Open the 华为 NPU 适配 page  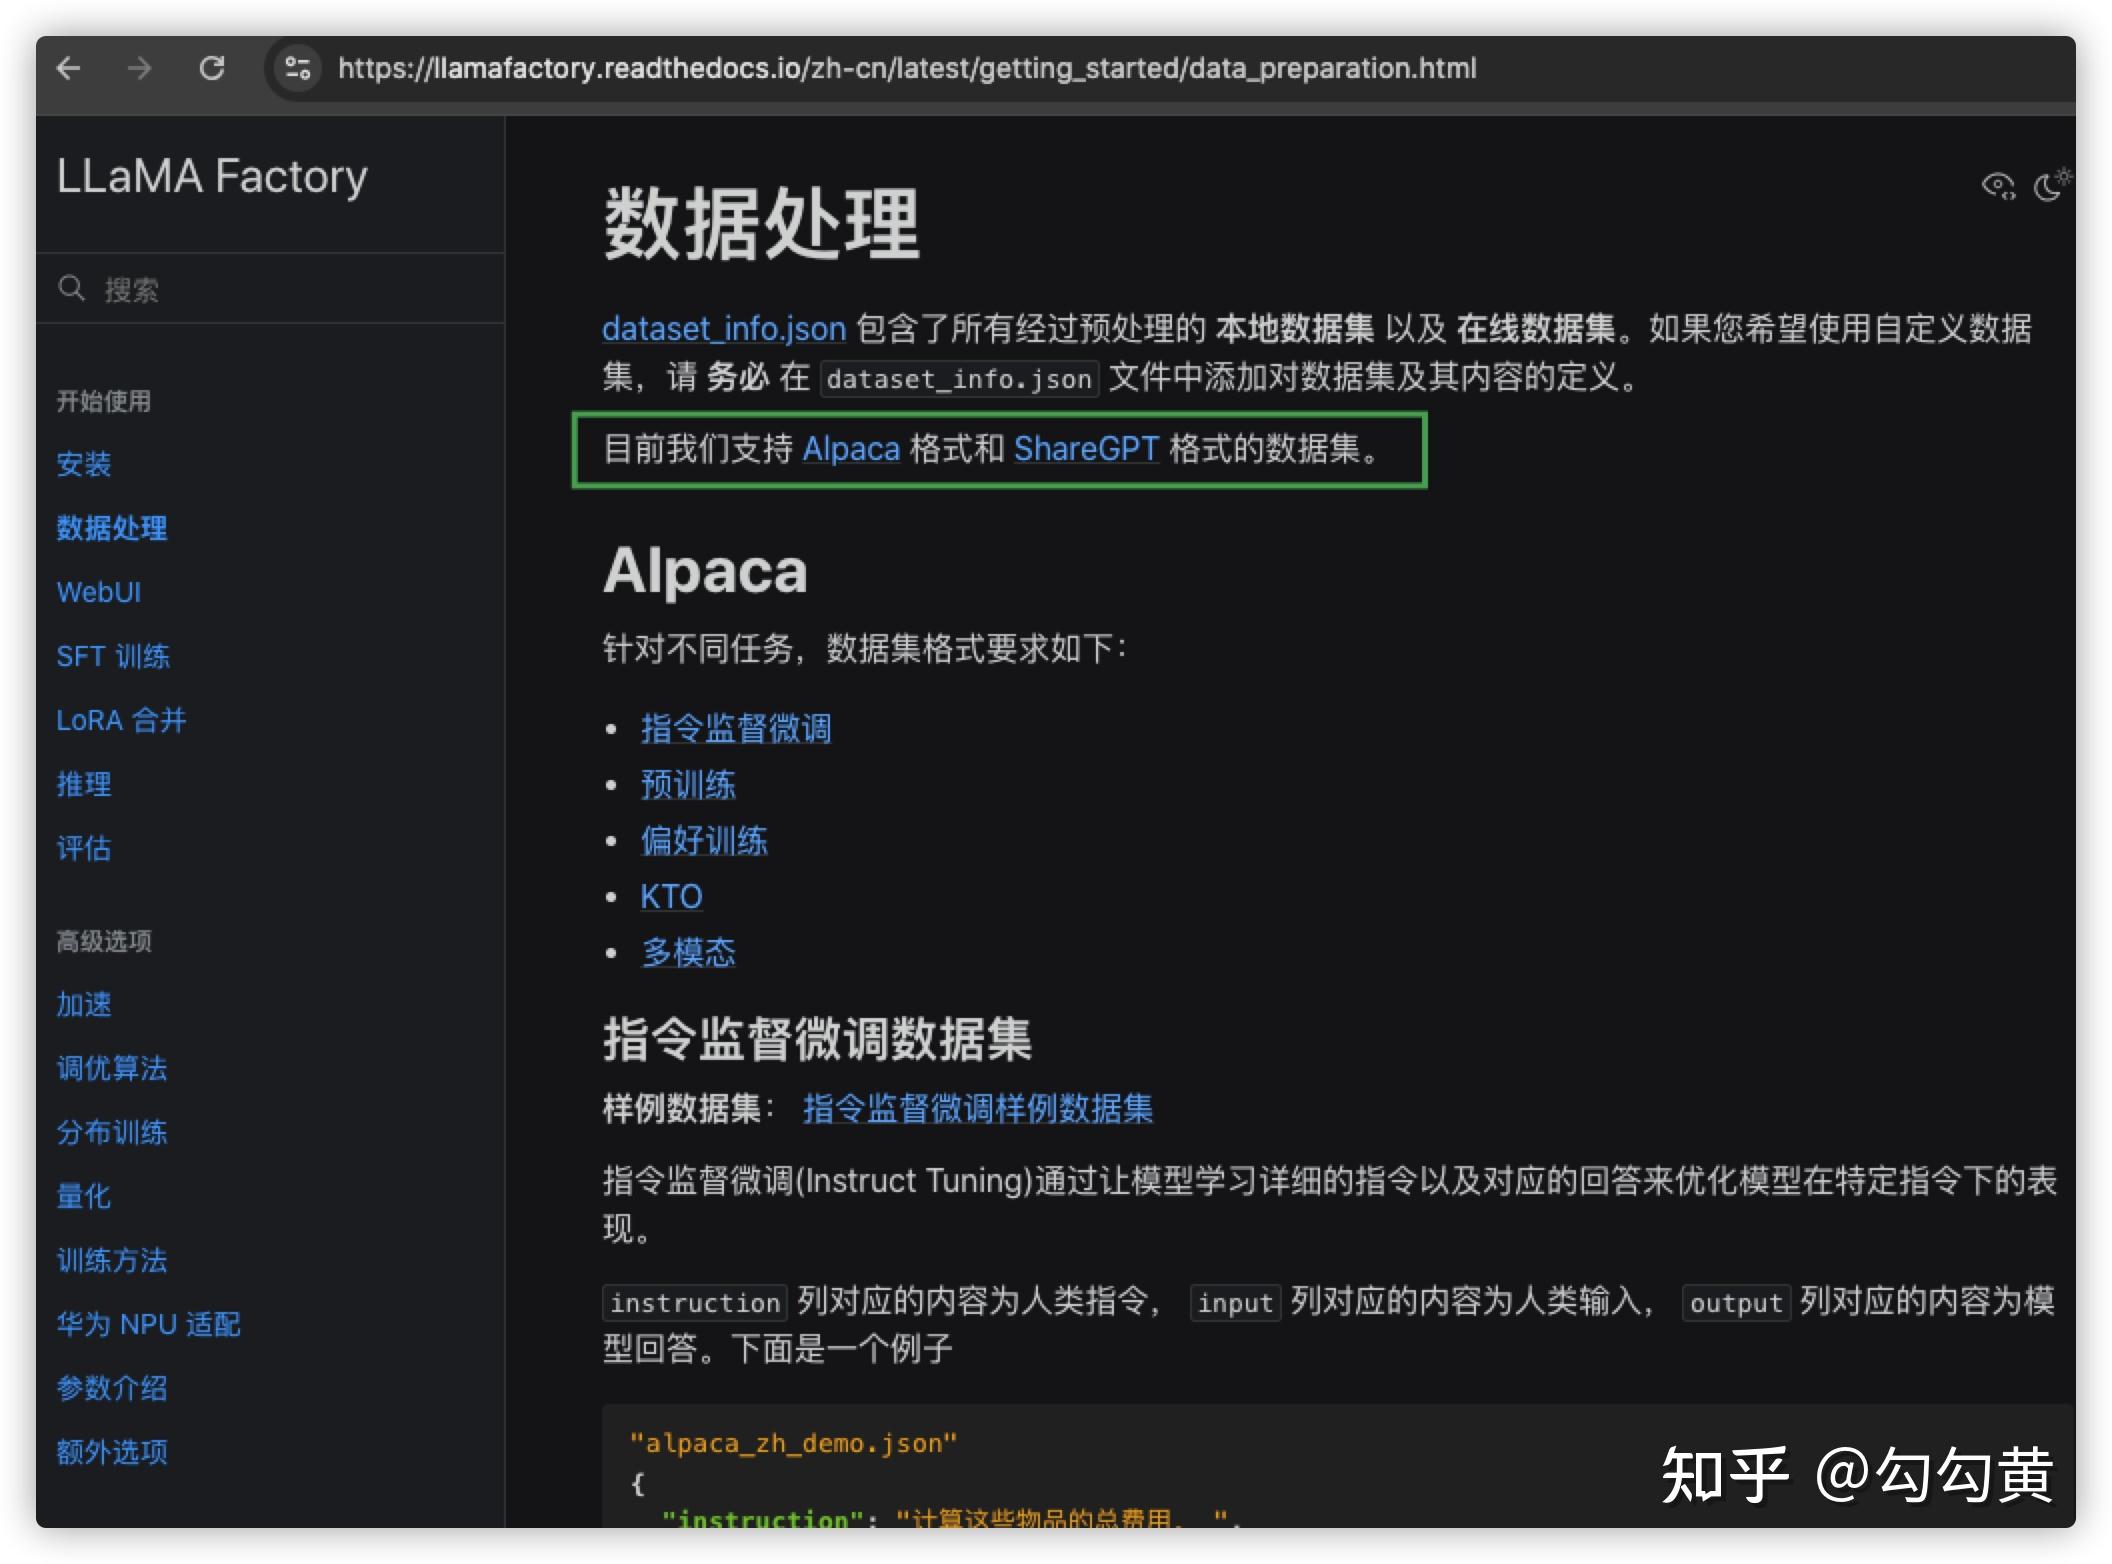coord(146,1324)
